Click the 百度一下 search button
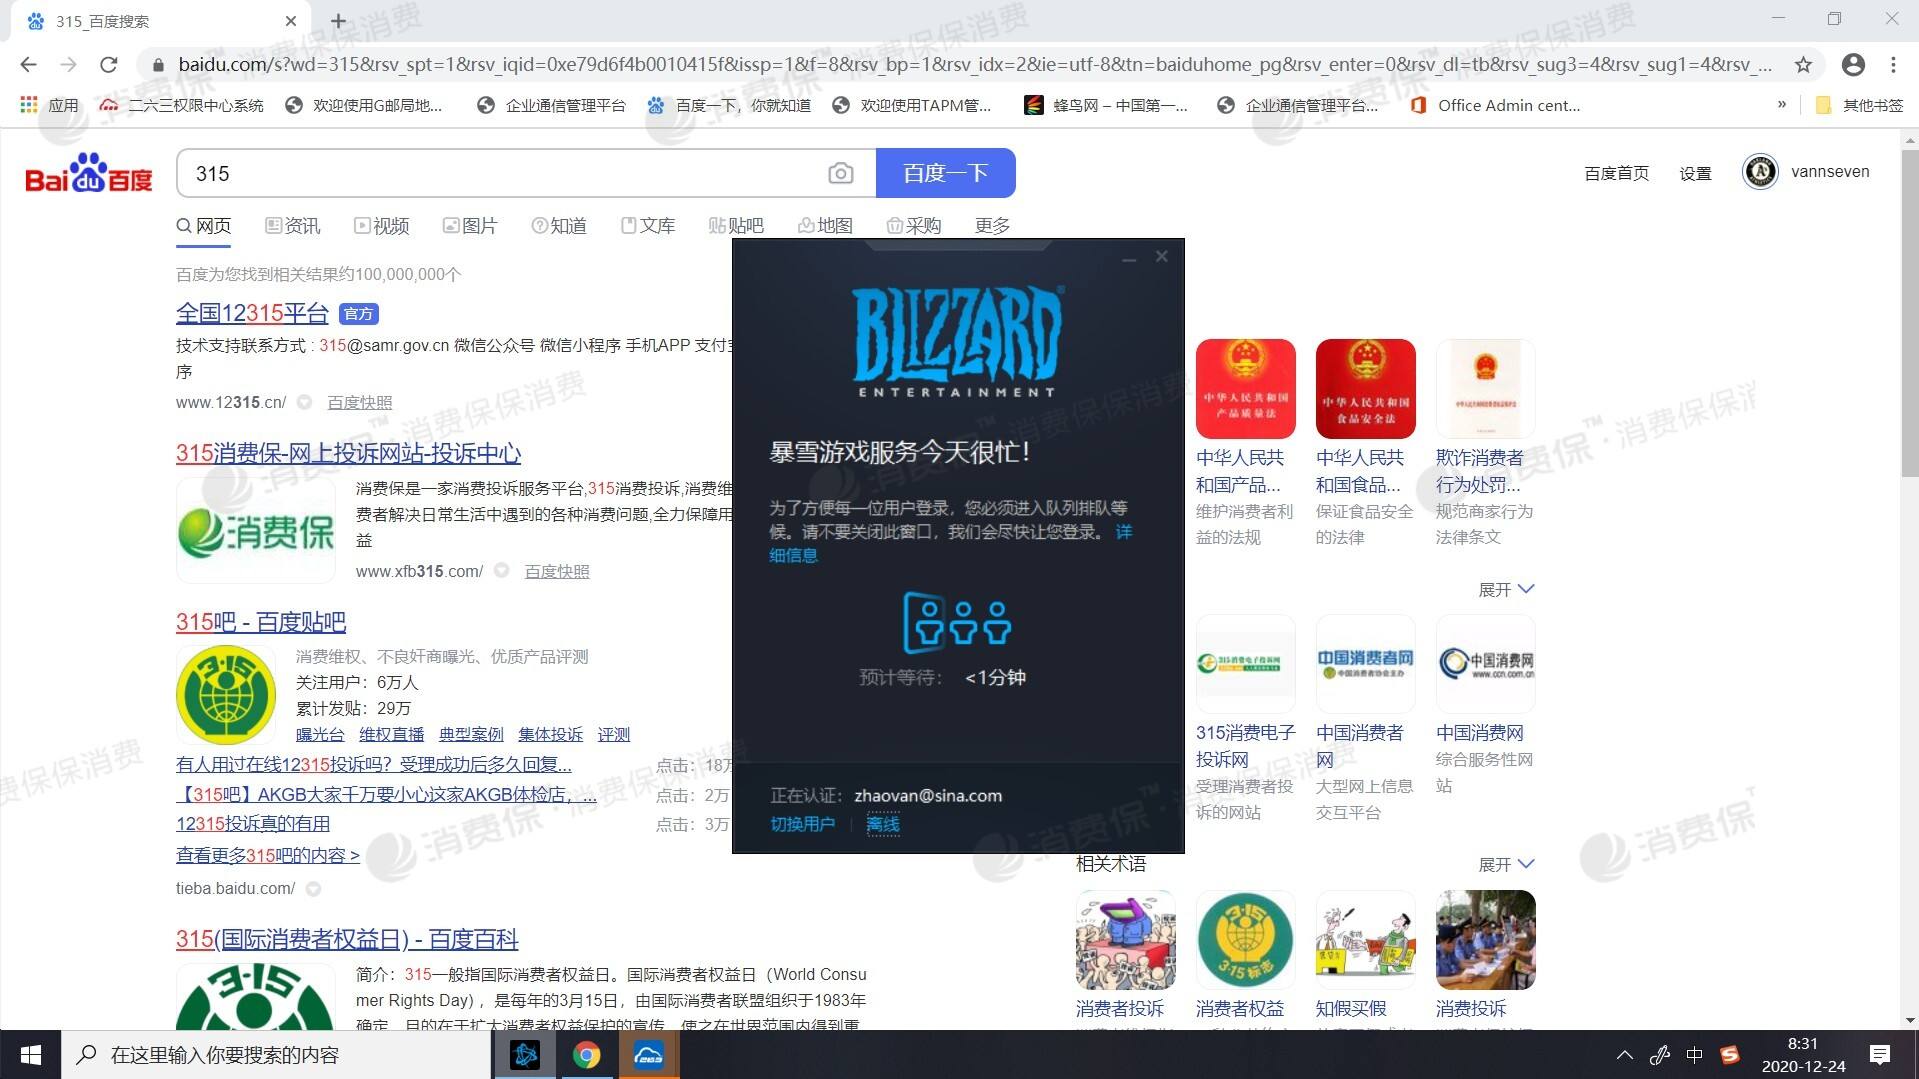 [945, 173]
